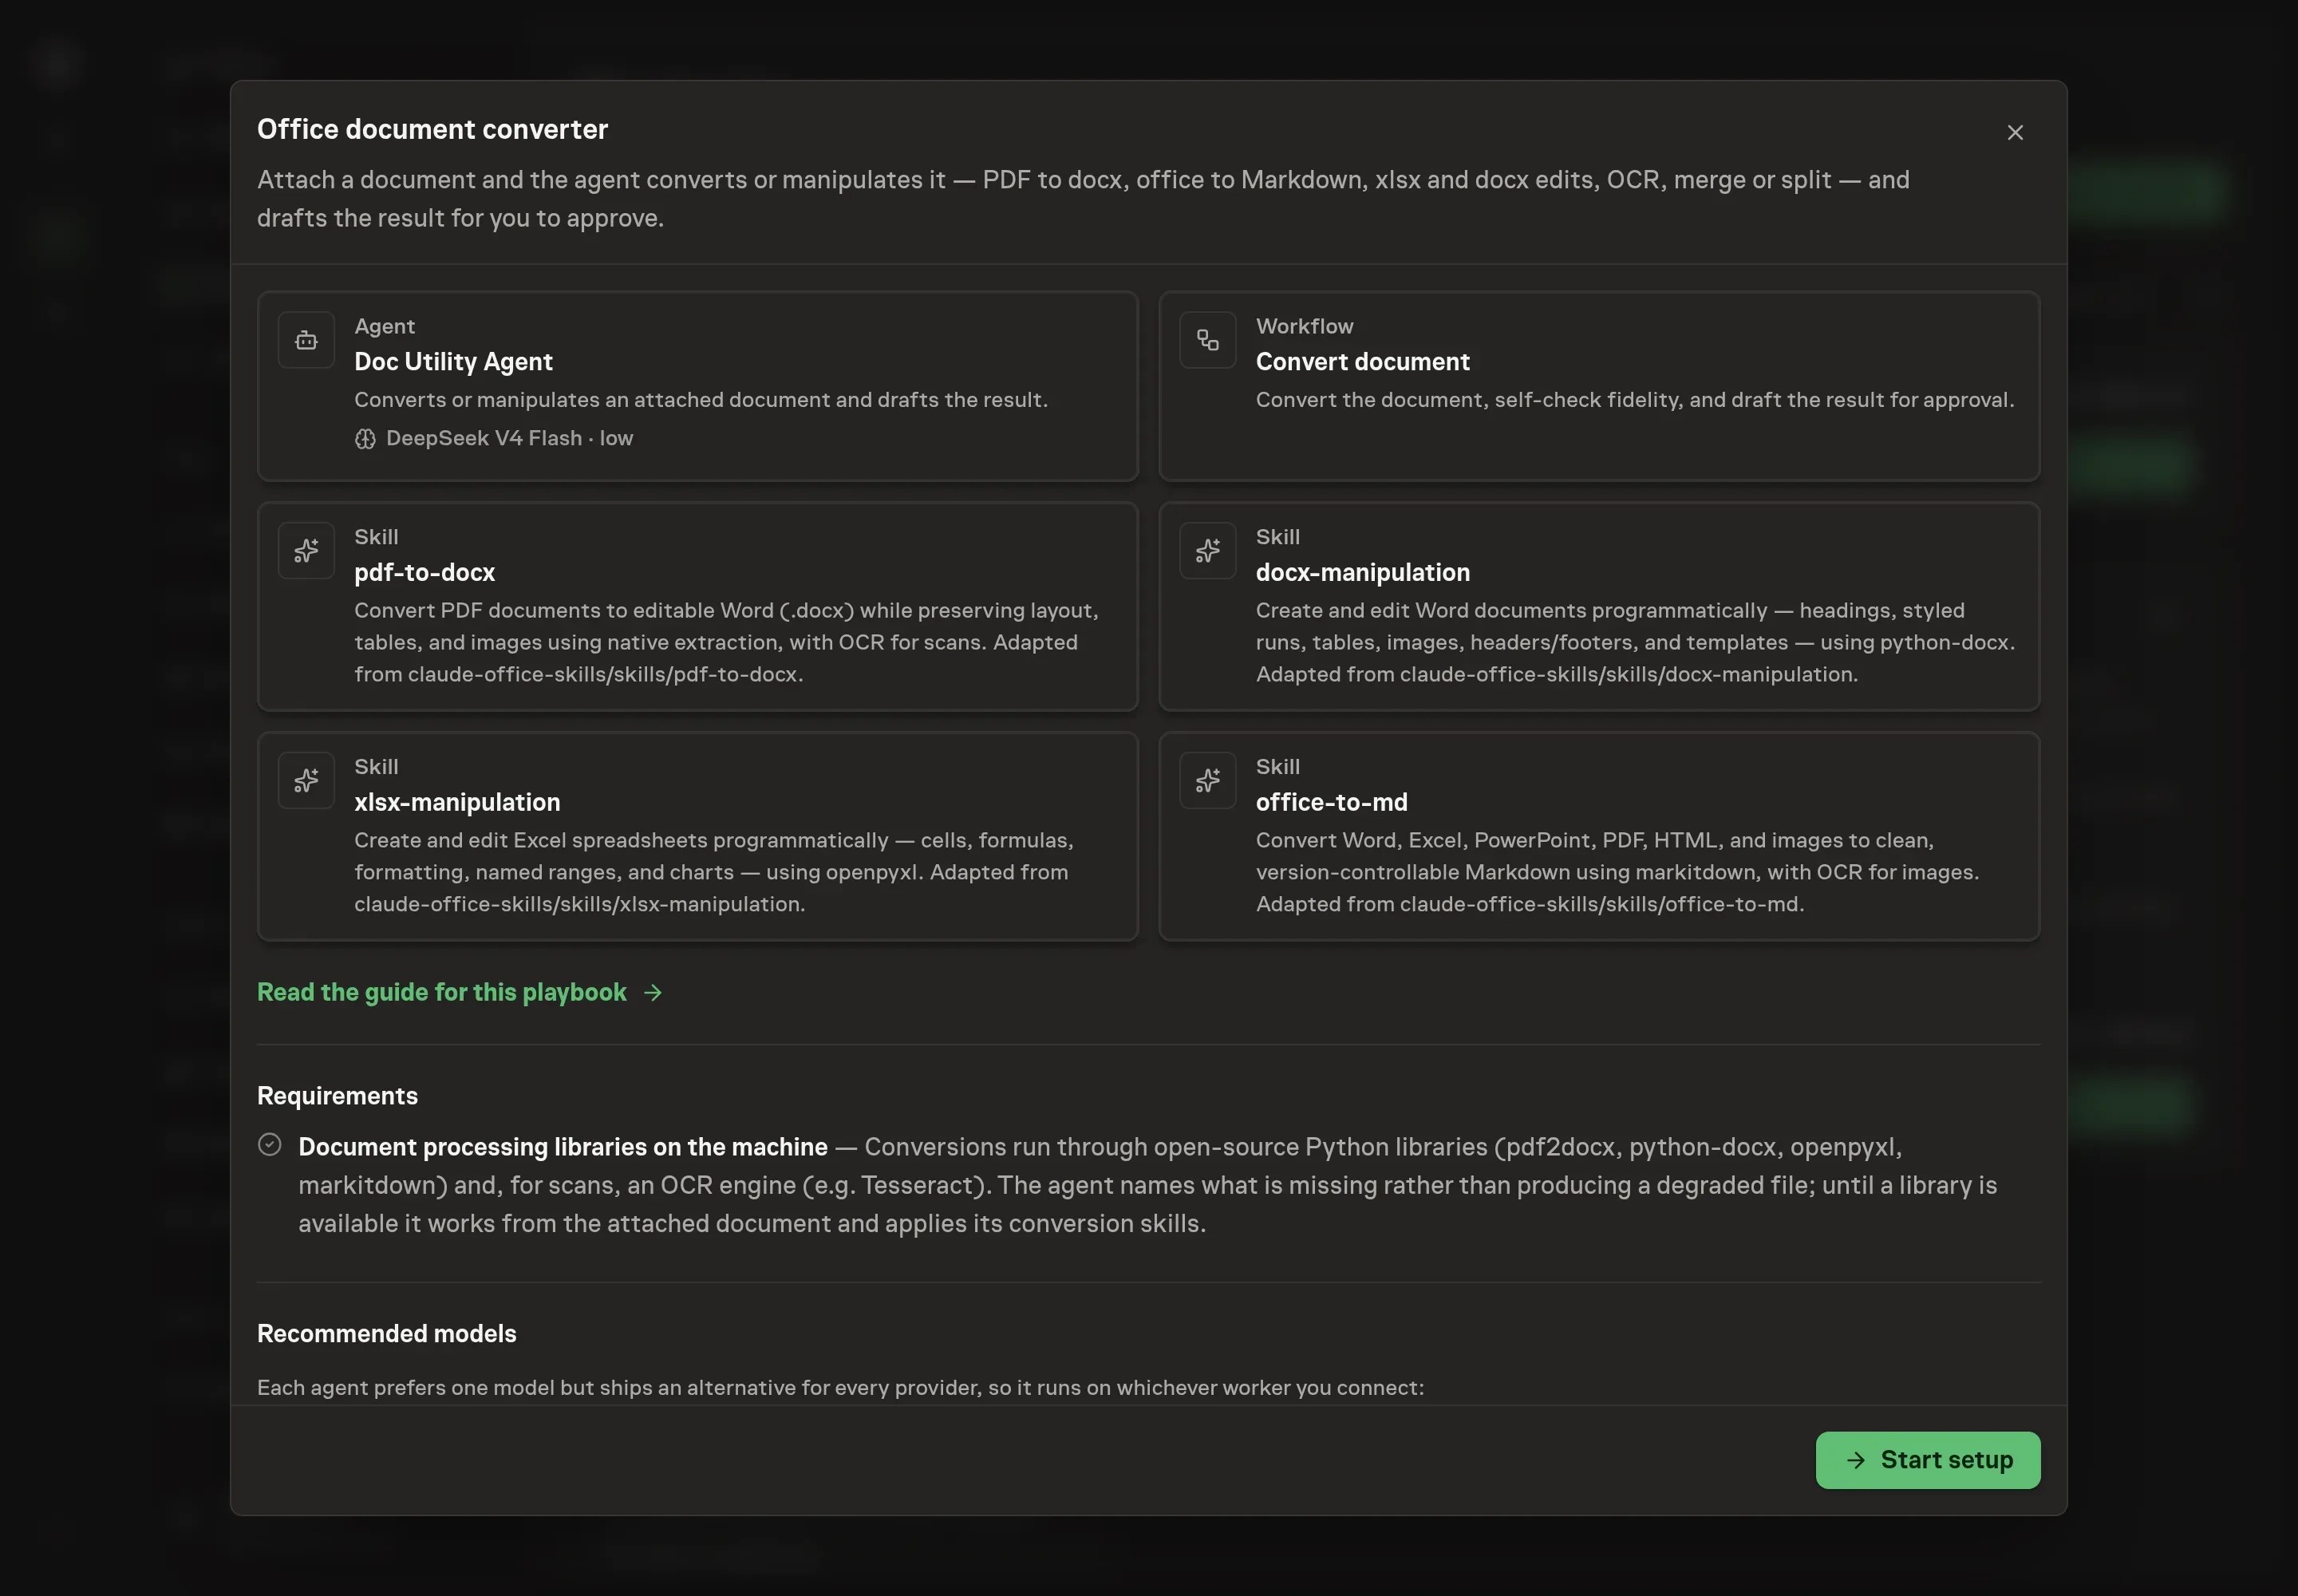The height and width of the screenshot is (1596, 2298).
Task: Click the Start setup button
Action: pos(1927,1459)
